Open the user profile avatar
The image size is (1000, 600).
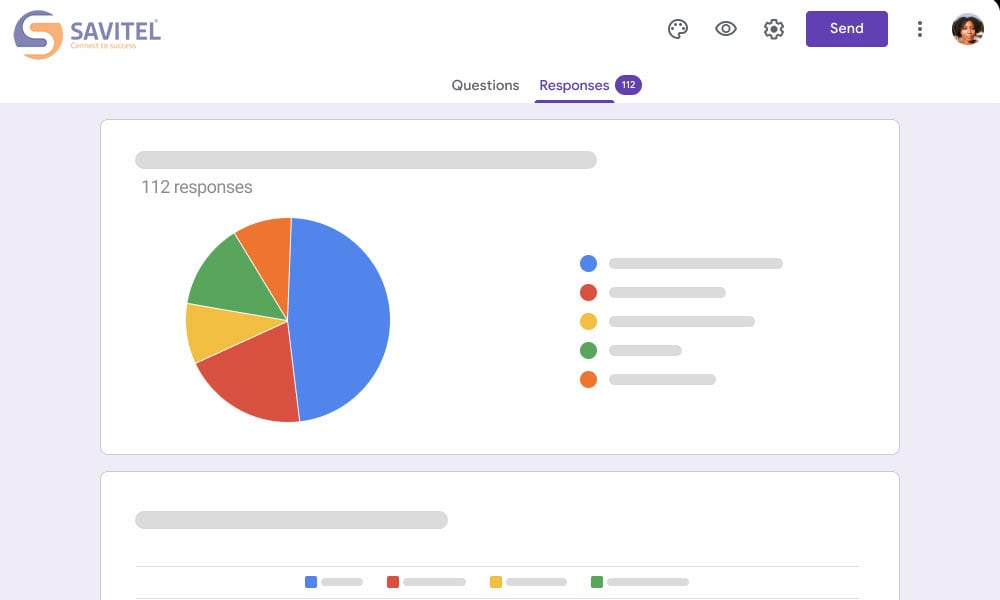967,29
